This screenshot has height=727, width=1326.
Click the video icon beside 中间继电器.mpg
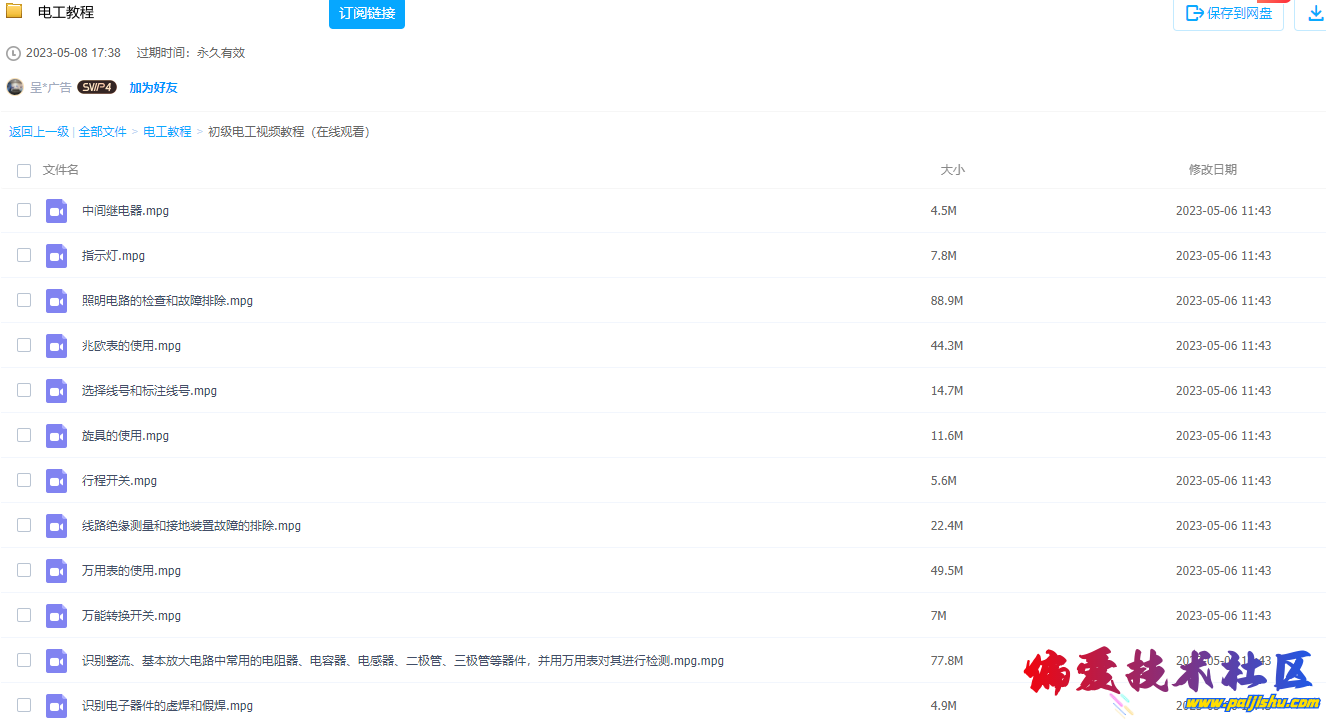(x=56, y=210)
